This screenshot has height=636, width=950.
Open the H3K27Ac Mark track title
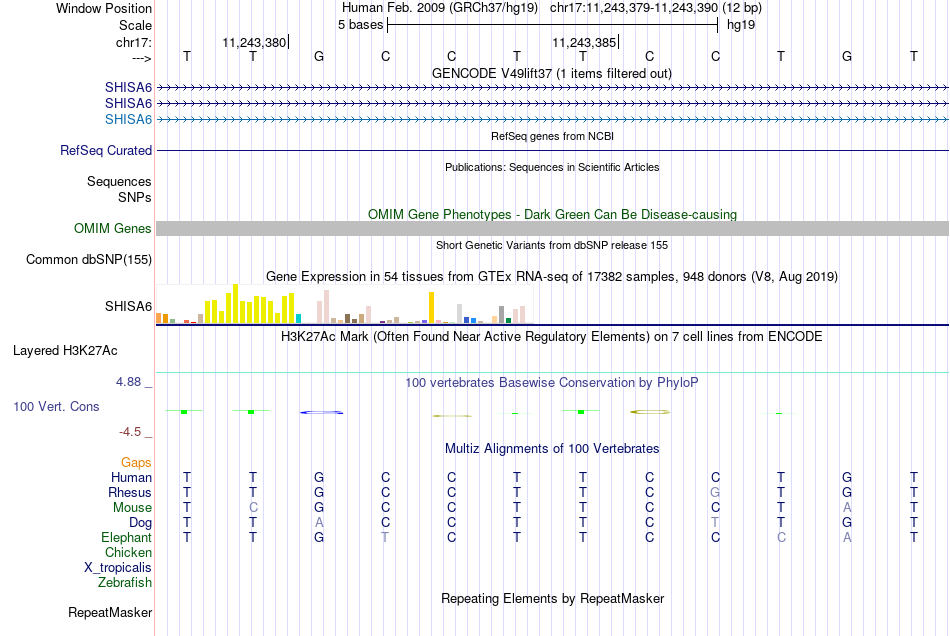(x=552, y=336)
